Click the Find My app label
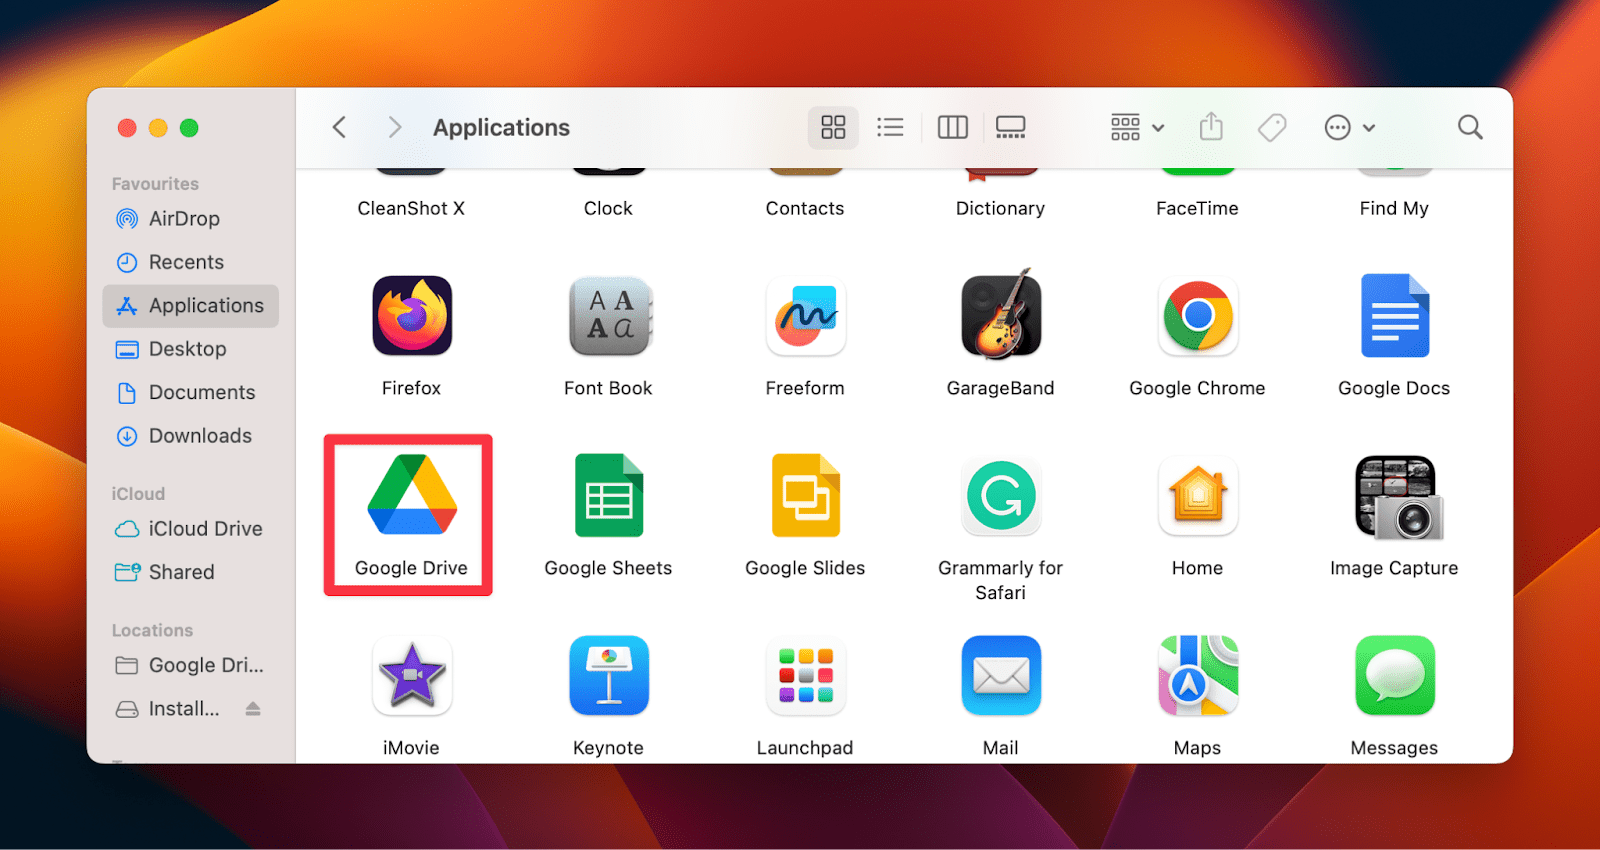The height and width of the screenshot is (850, 1600). click(1394, 208)
